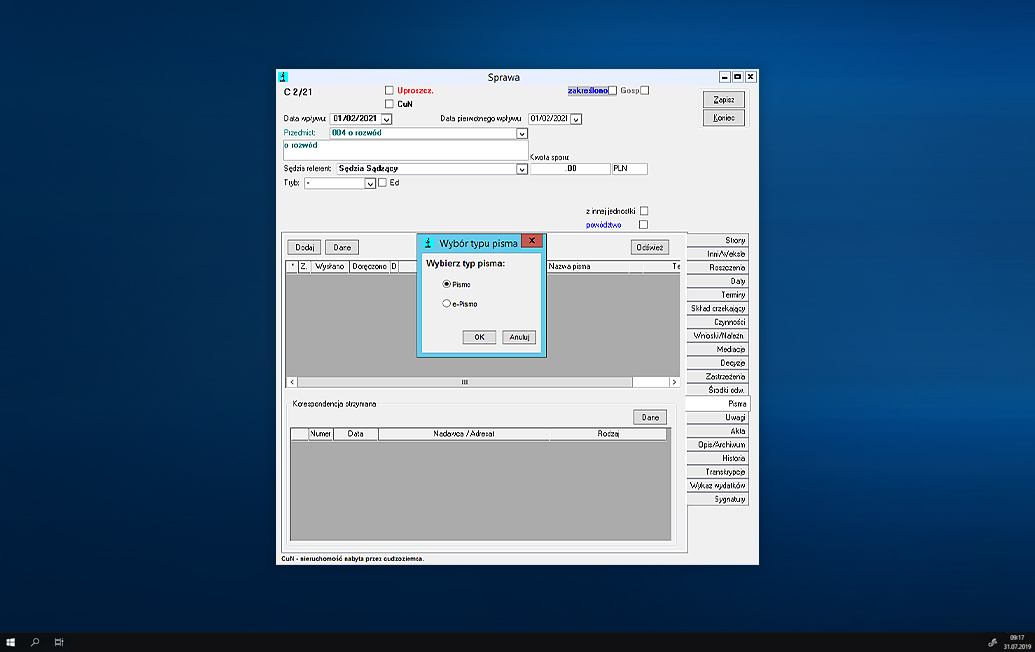Image resolution: width=1035 pixels, height=652 pixels.
Task: Toggle the Ed checkbox
Action: [382, 183]
